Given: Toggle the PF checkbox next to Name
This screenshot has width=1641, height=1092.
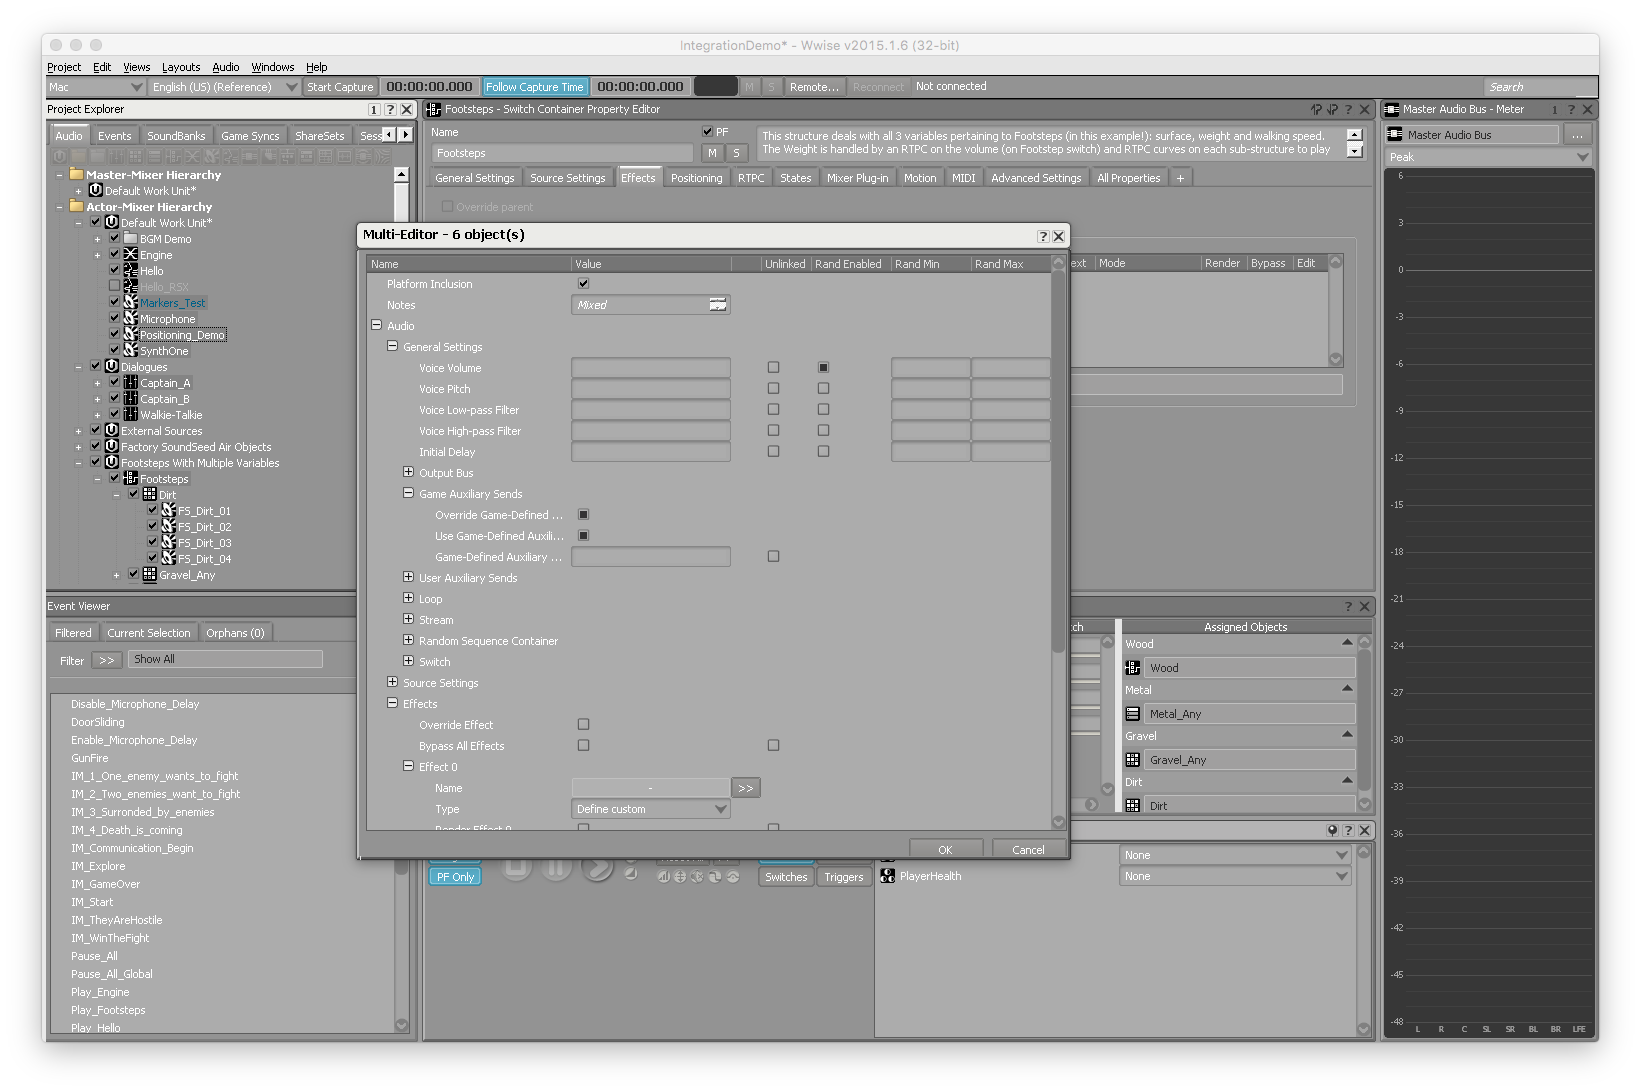Looking at the screenshot, I should [x=707, y=131].
